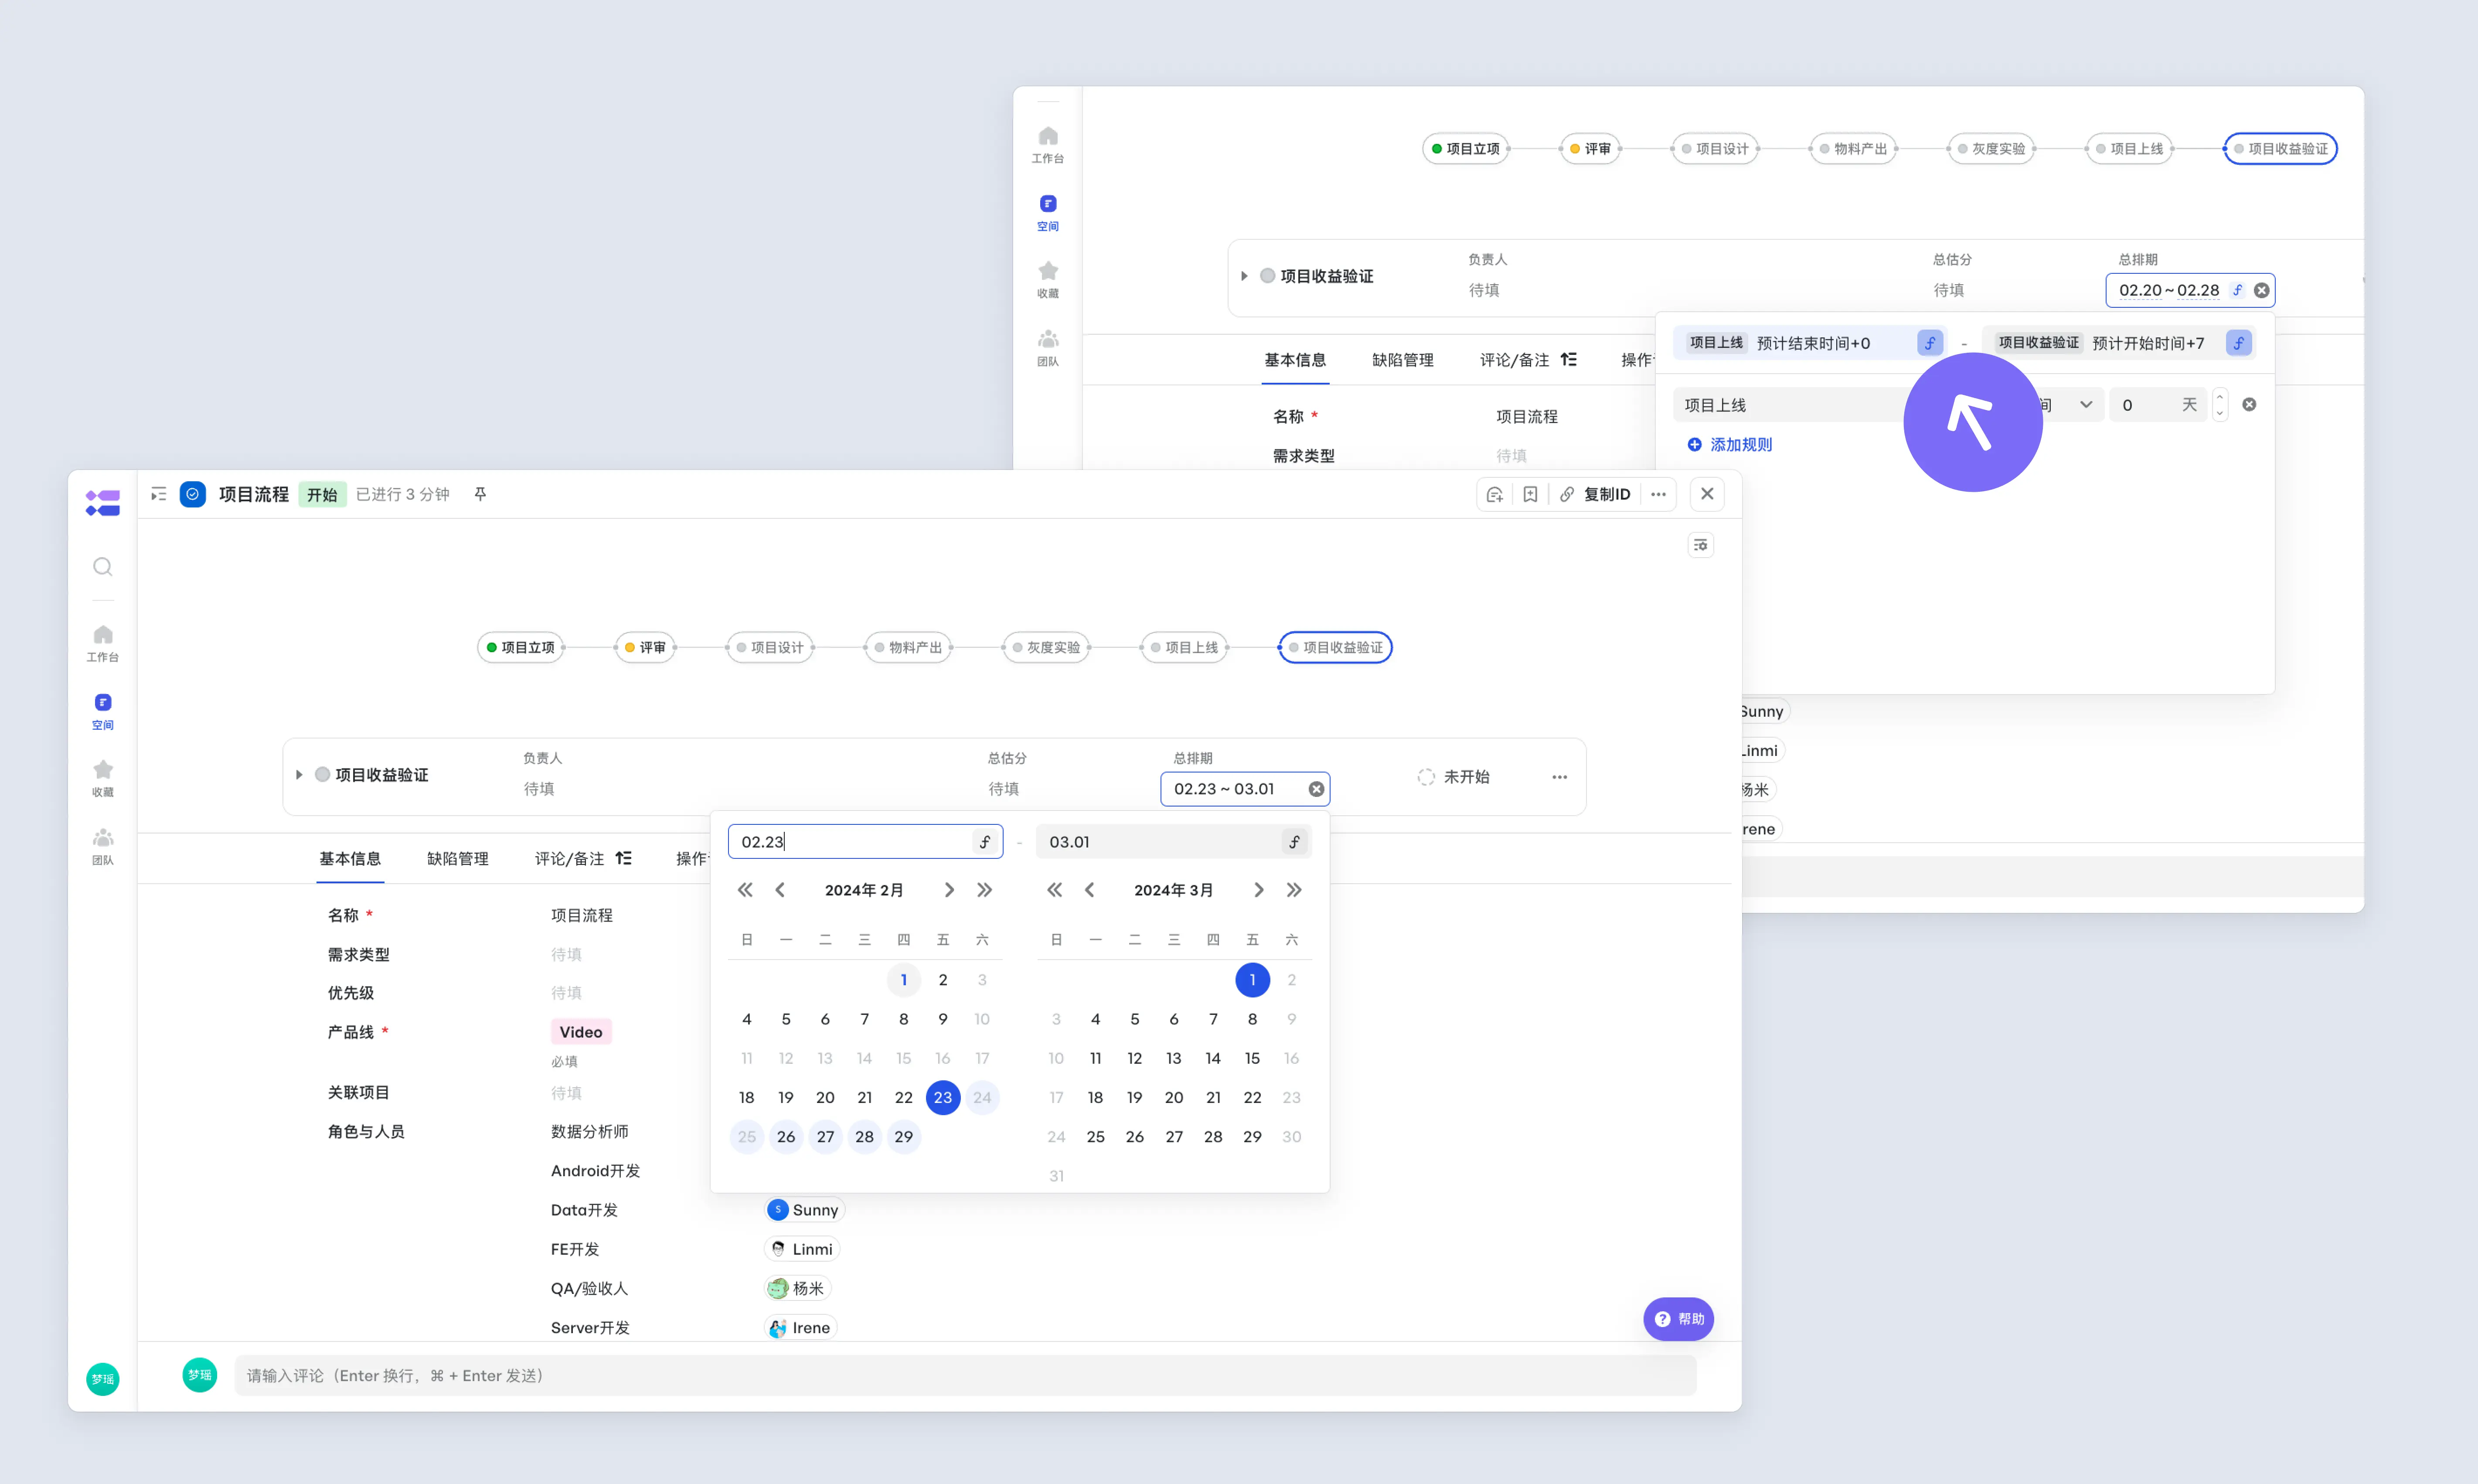
Task: Collapse the side panel beside 项目流程 title
Action: click(159, 494)
